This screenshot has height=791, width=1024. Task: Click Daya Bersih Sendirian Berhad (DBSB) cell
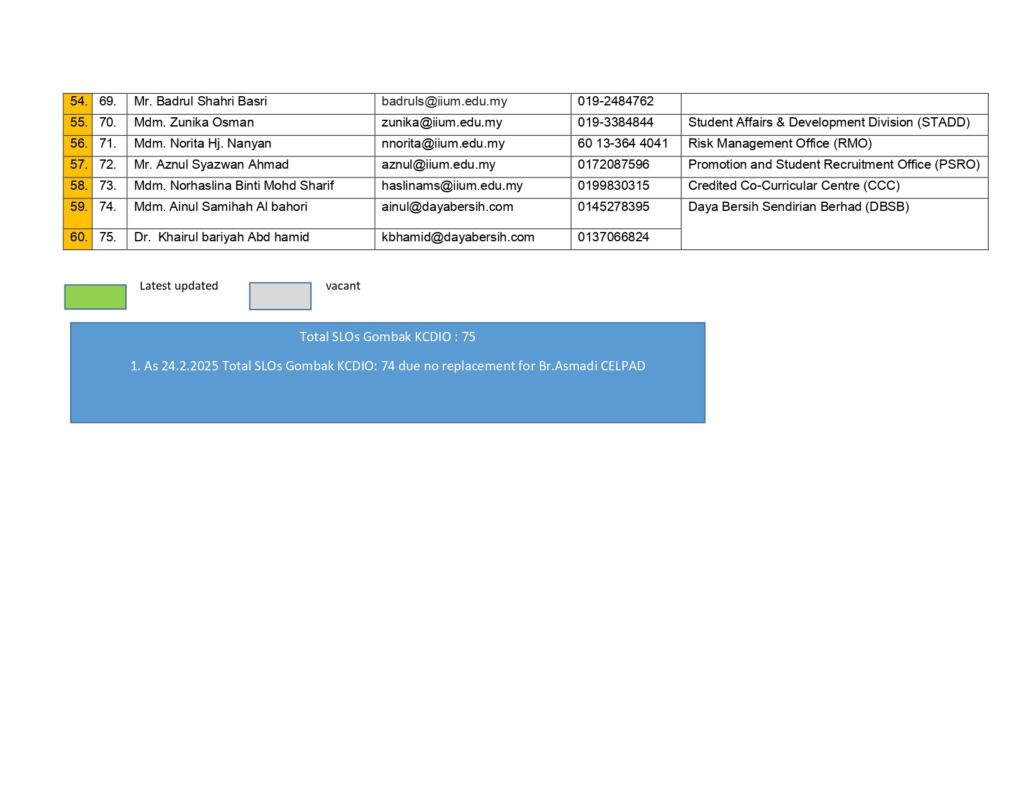click(835, 223)
